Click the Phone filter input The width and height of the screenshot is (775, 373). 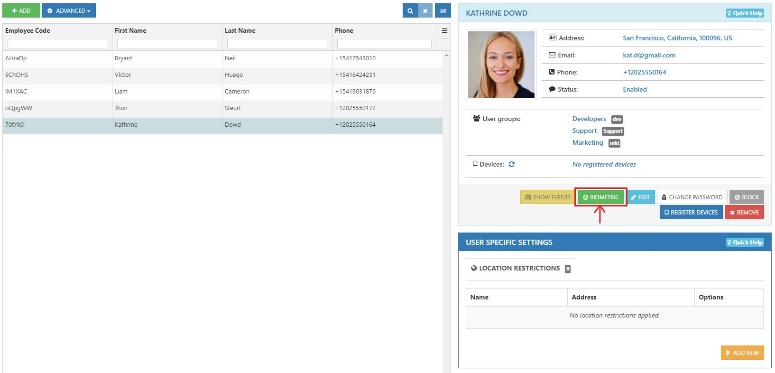(x=385, y=44)
